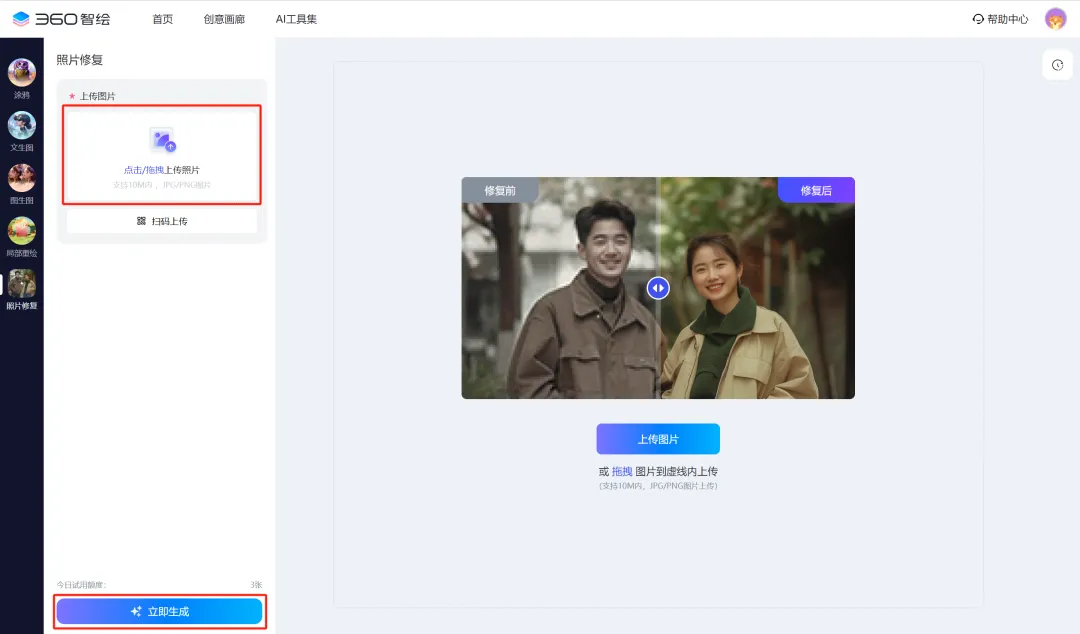Image resolution: width=1080 pixels, height=634 pixels.
Task: Open the AI工具集 menu item
Action: (x=296, y=19)
